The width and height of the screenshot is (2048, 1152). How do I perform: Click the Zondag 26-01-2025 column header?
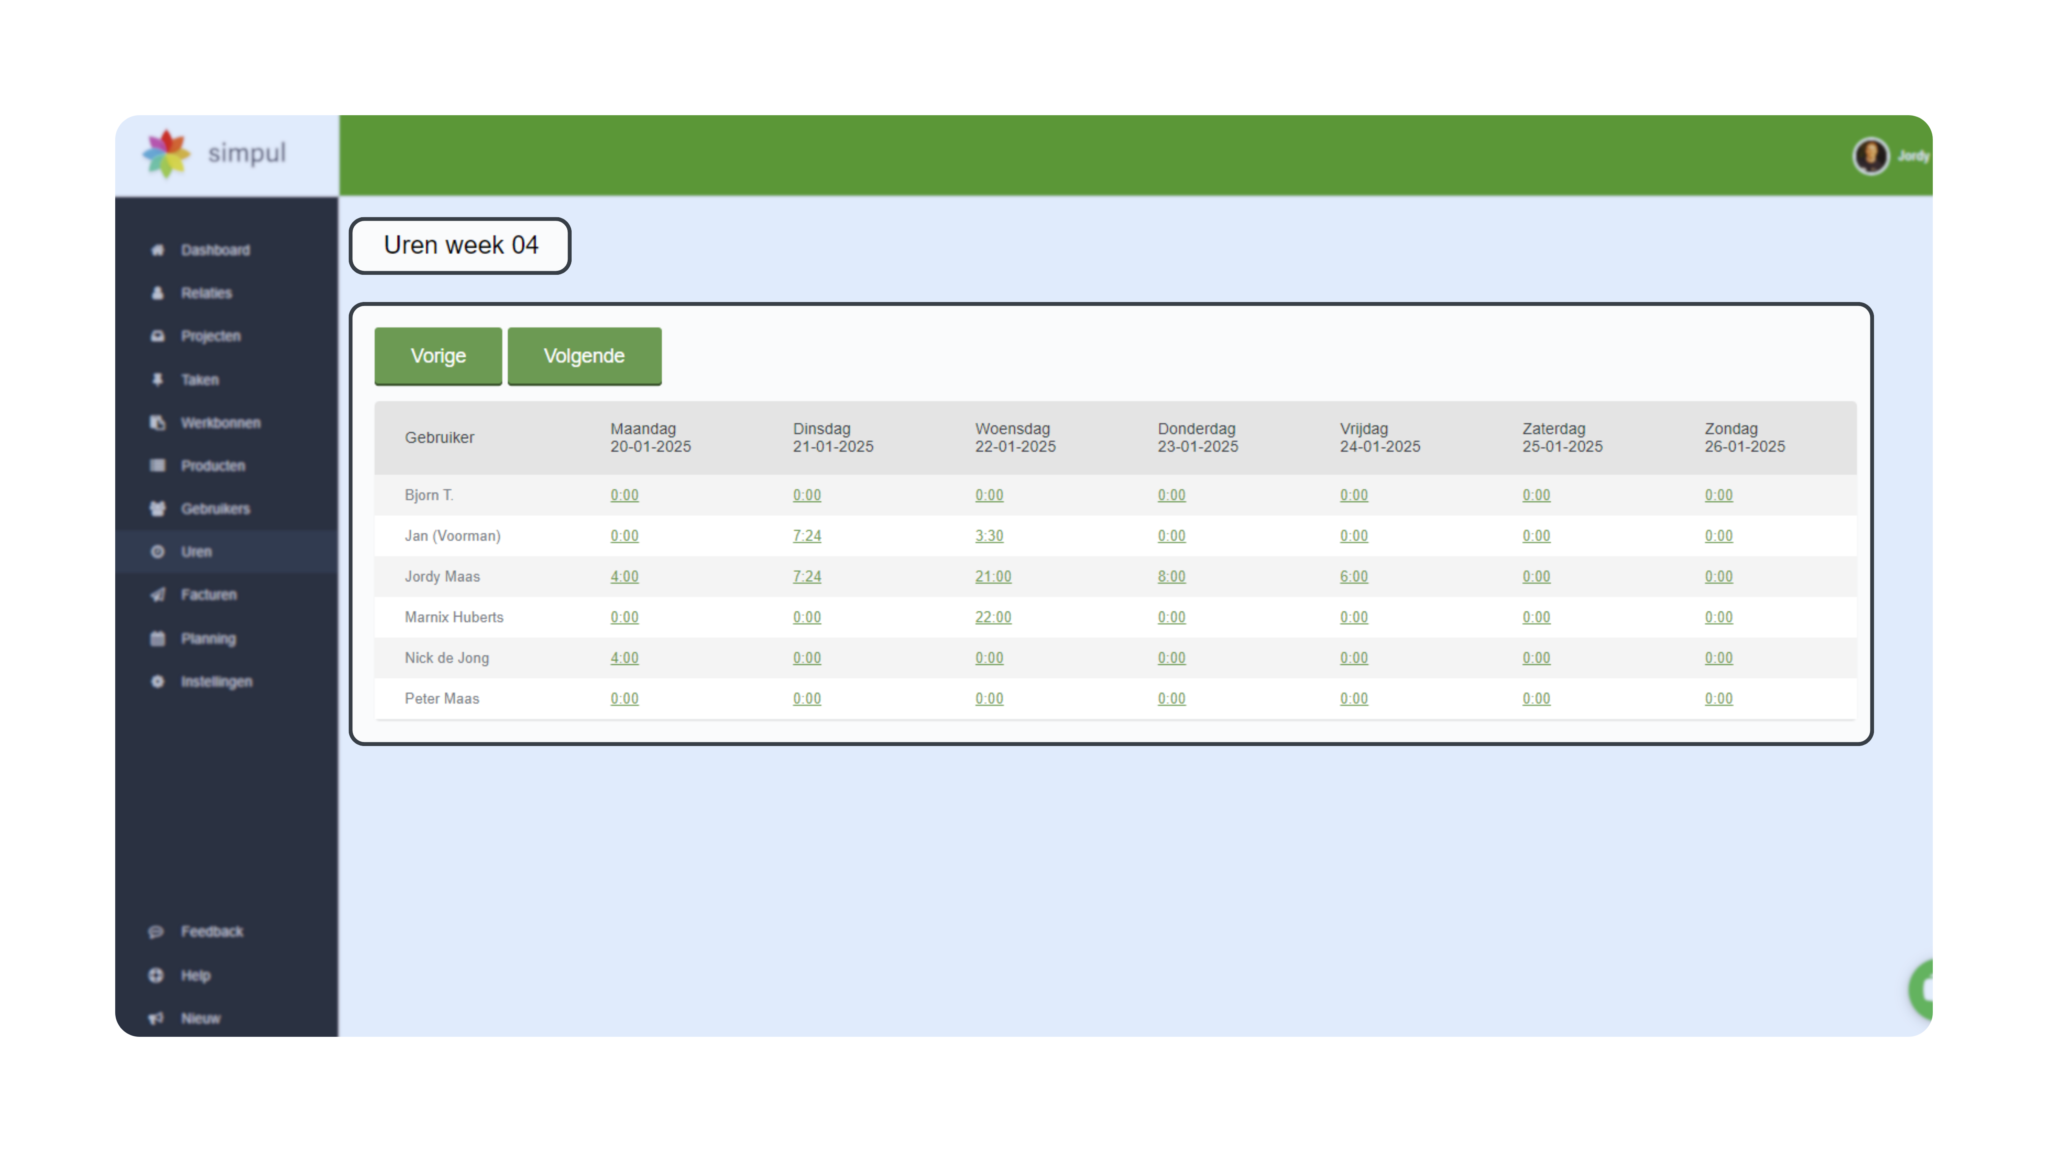coord(1744,438)
